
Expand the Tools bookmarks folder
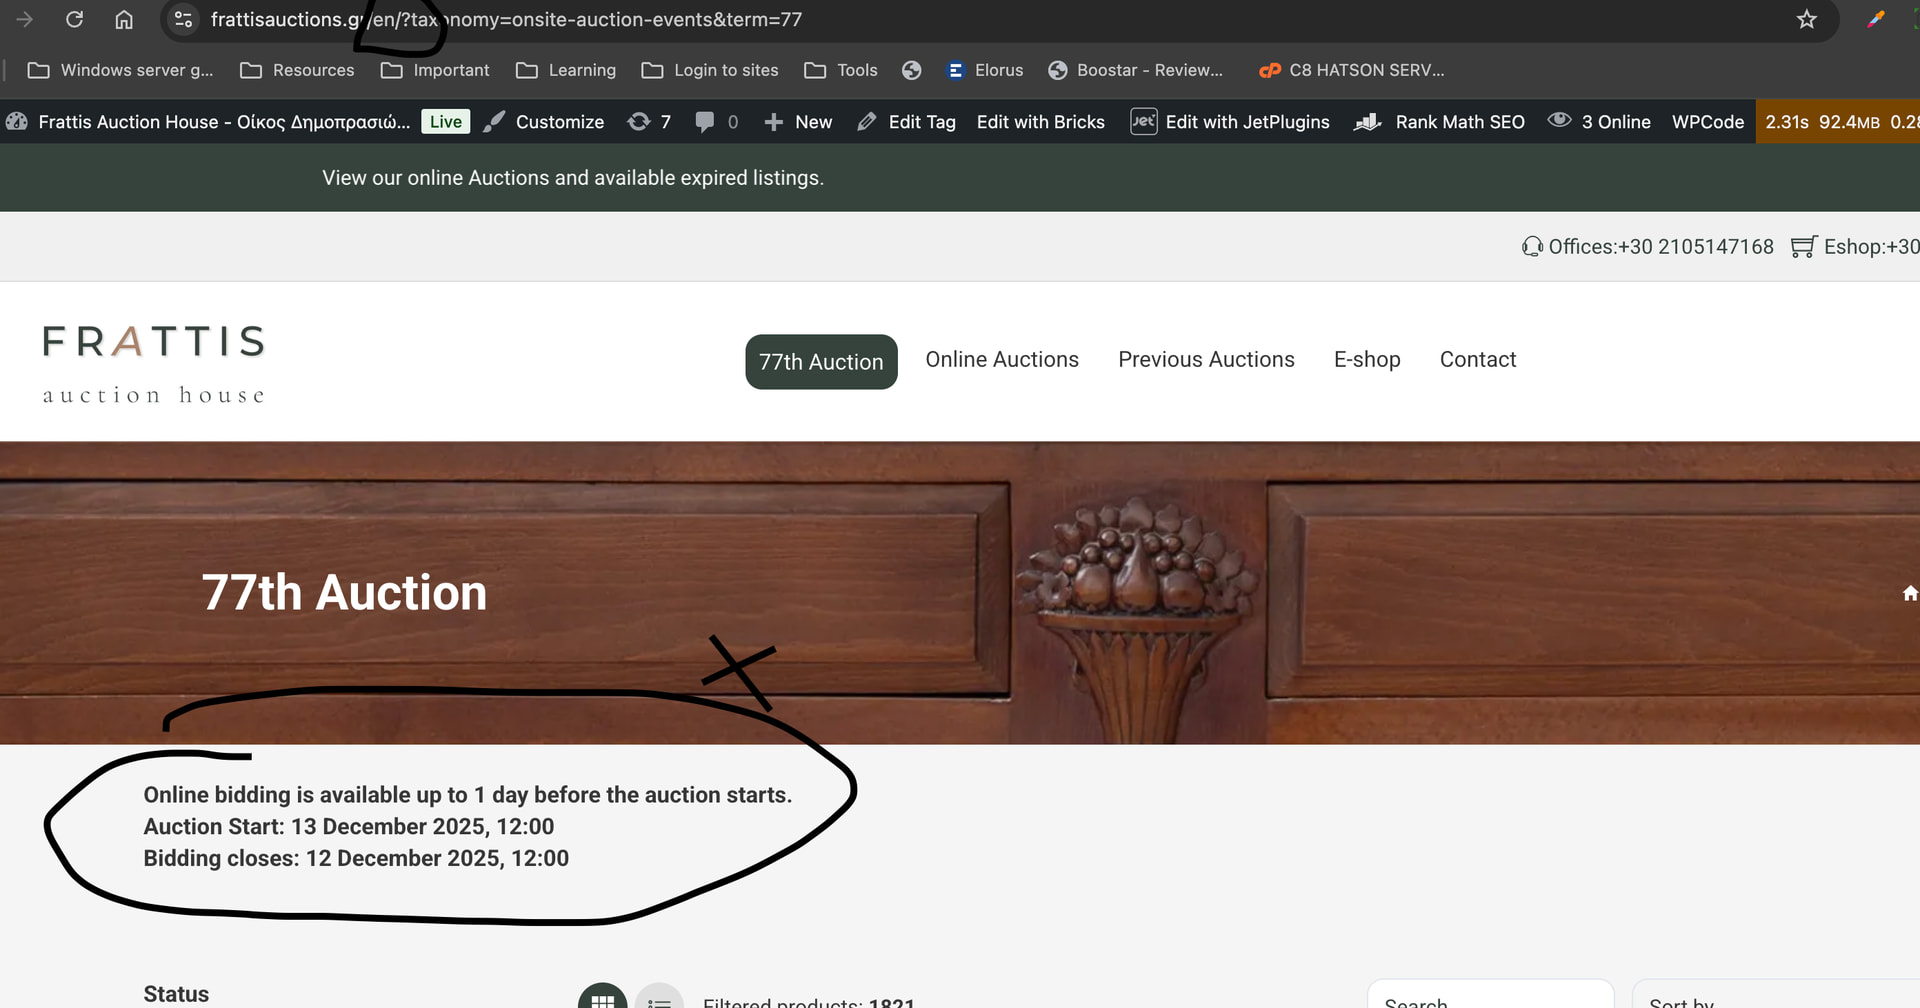click(841, 70)
